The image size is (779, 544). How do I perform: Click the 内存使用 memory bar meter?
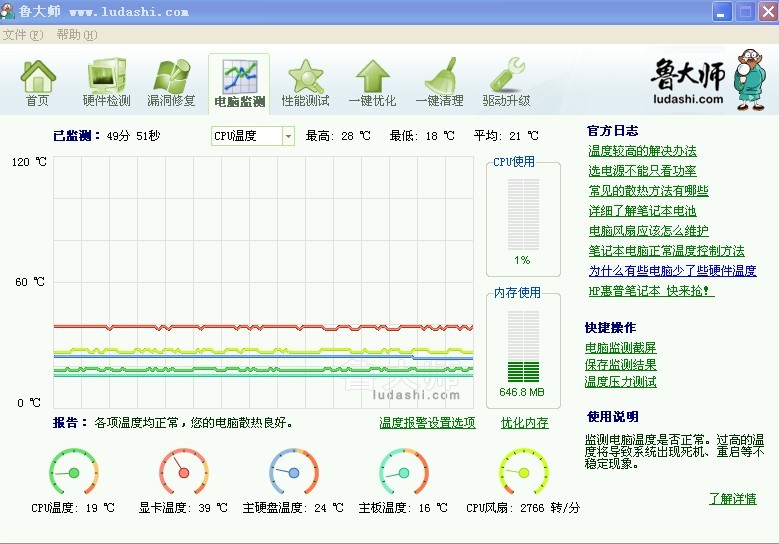click(523, 346)
